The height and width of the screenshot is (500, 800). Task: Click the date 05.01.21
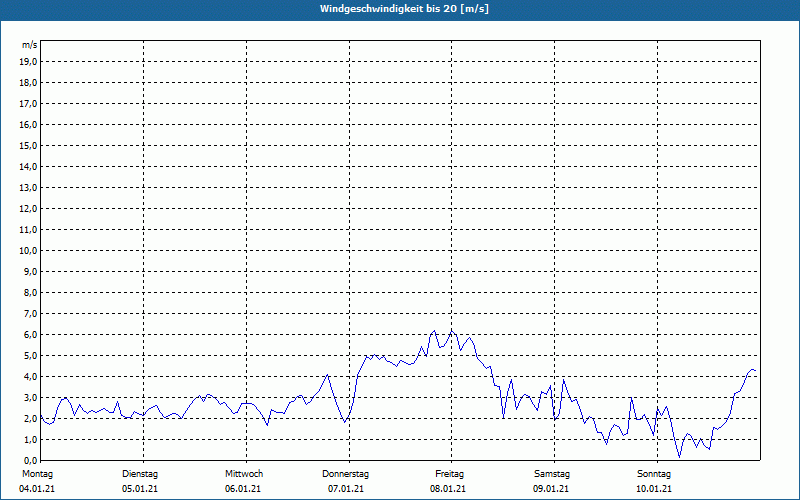pos(140,489)
